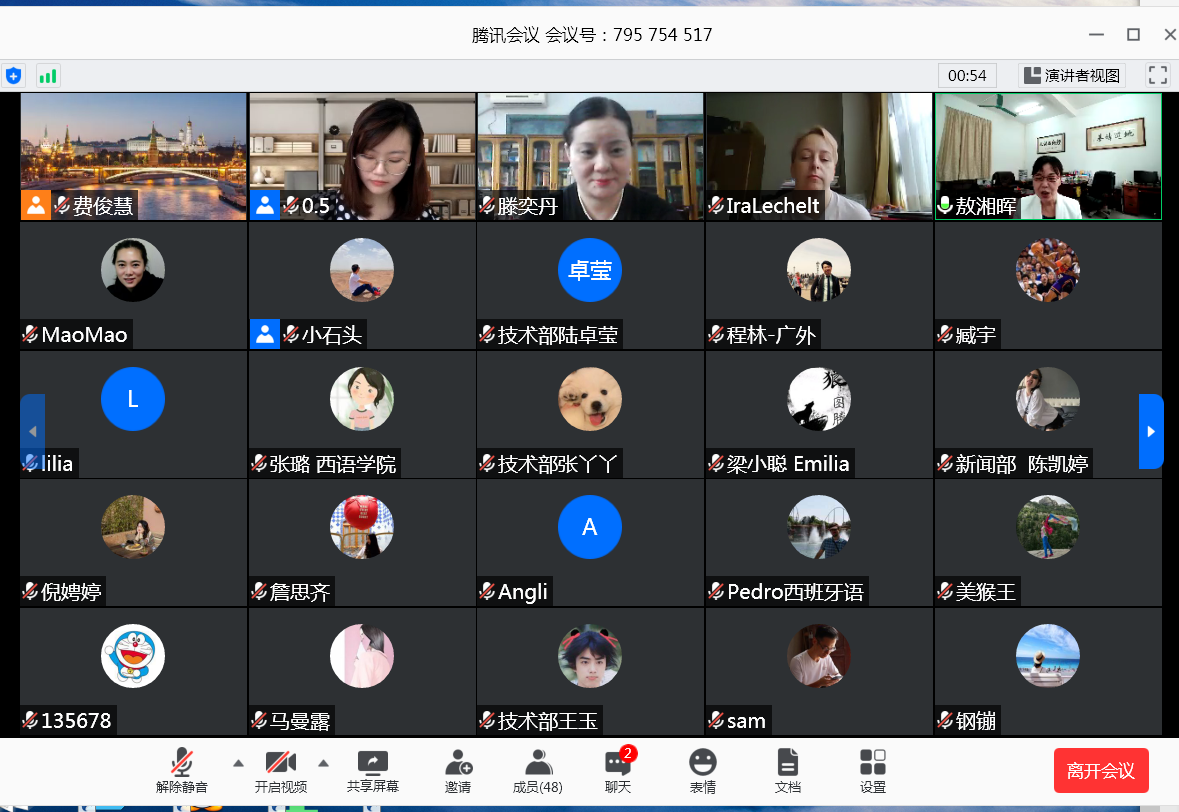Click Share Screen (共享屏幕) button

[x=372, y=771]
